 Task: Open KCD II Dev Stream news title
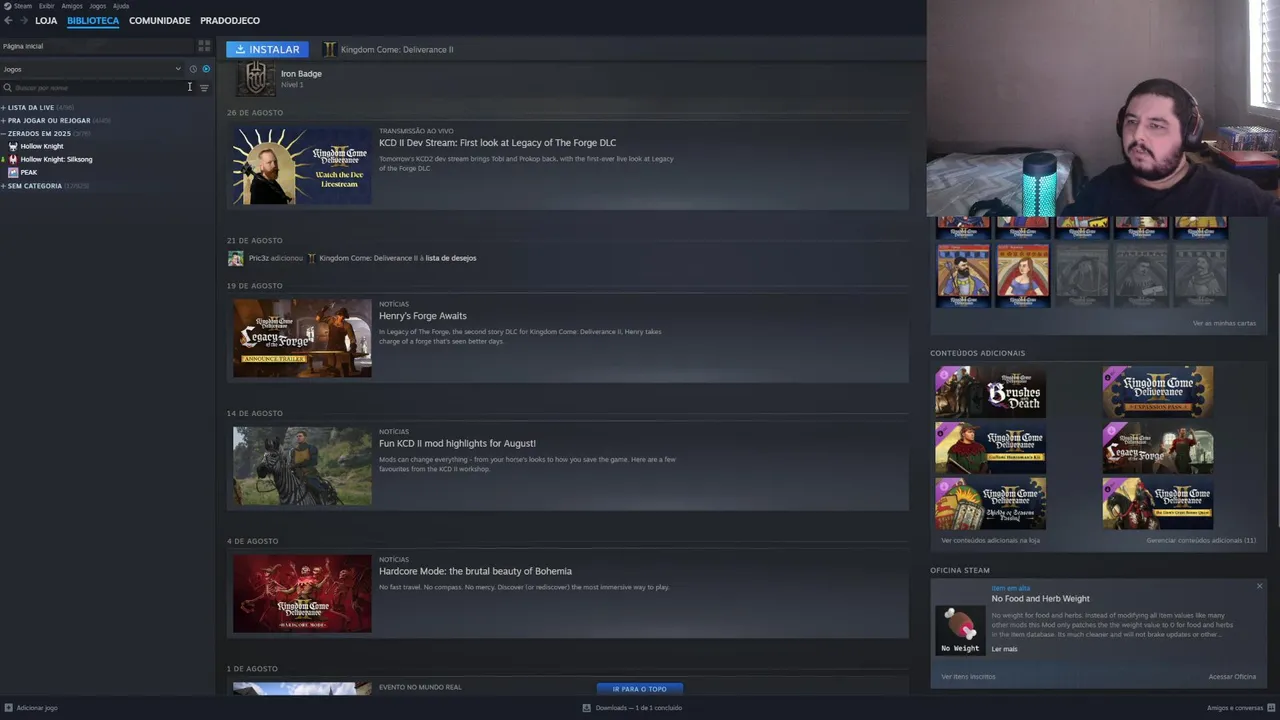[x=497, y=143]
